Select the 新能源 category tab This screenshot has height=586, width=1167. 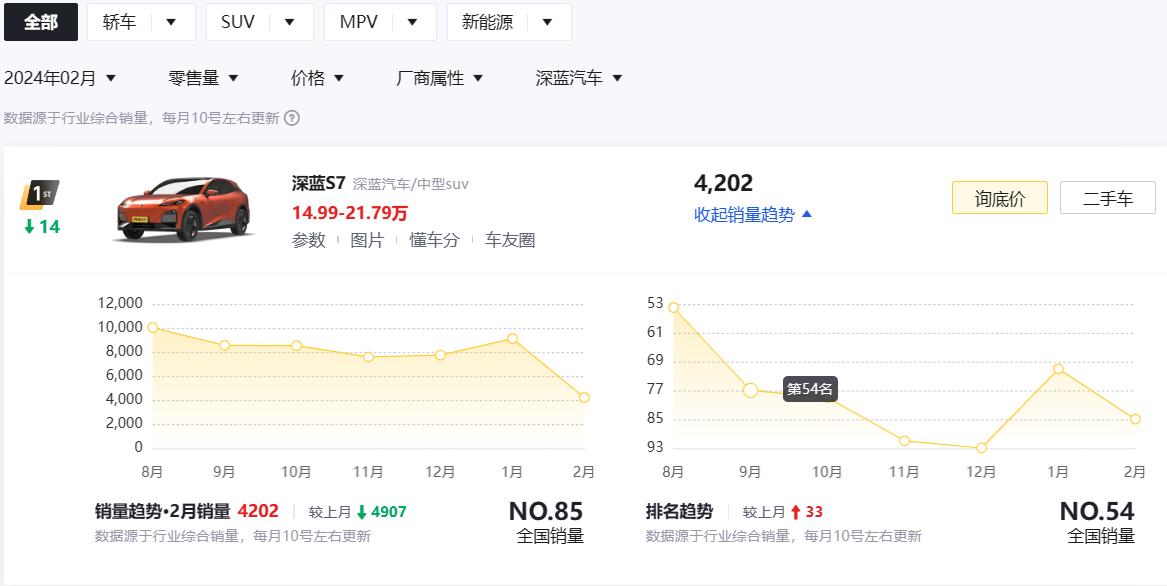[x=487, y=22]
